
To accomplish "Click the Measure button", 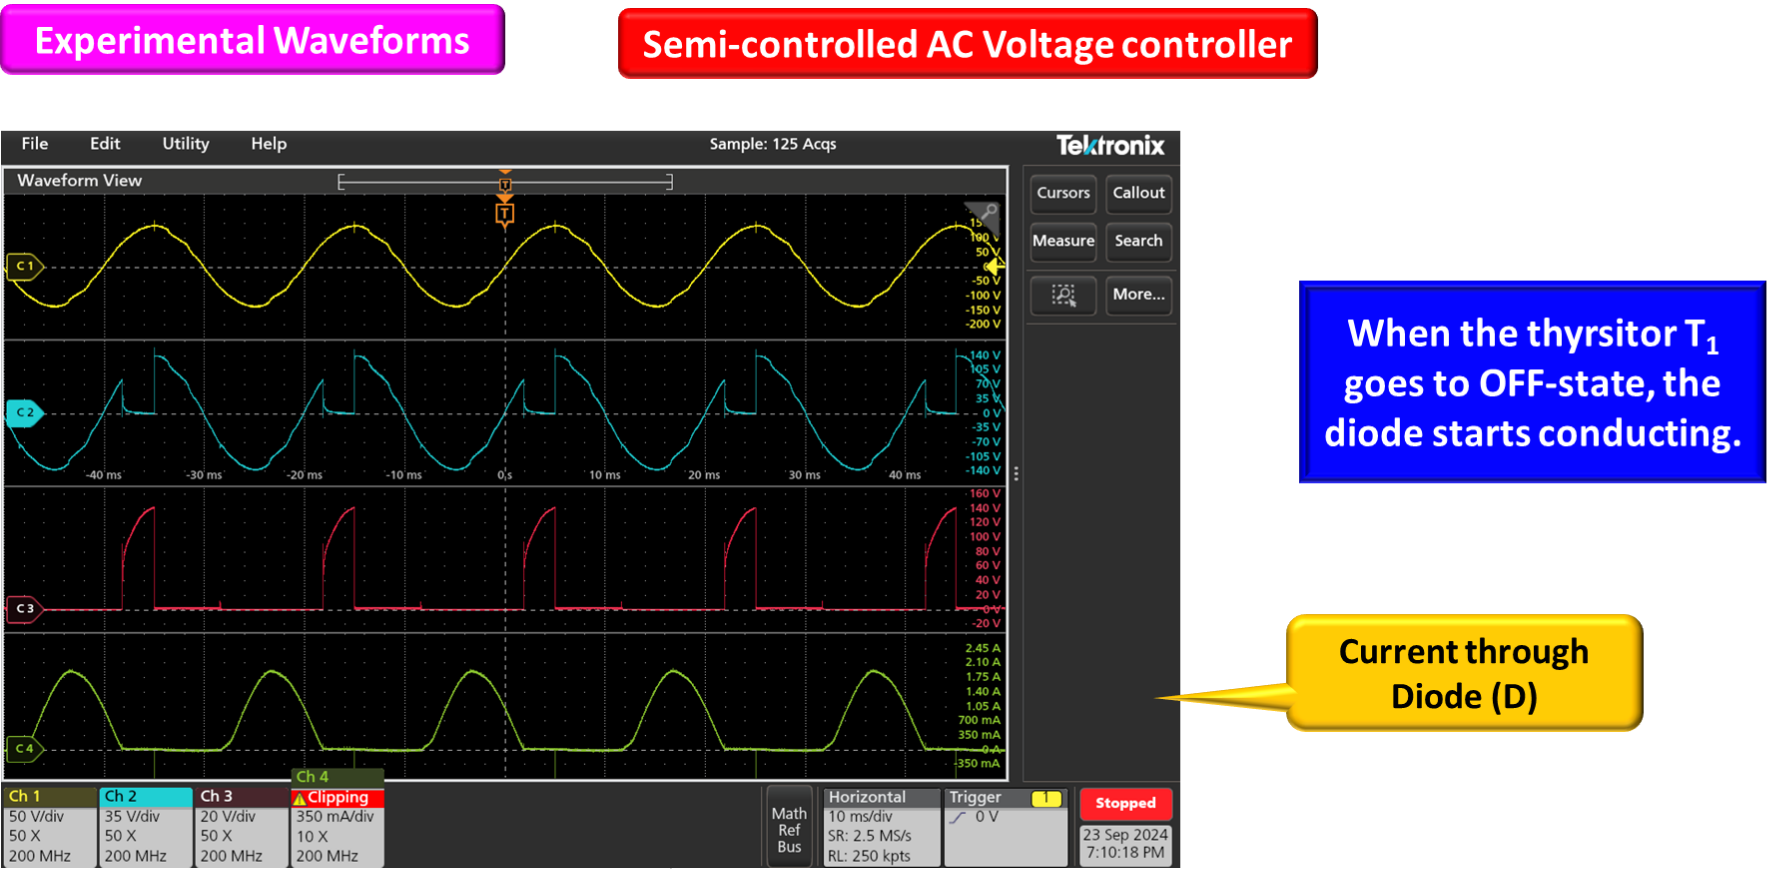I will click(x=1063, y=241).
